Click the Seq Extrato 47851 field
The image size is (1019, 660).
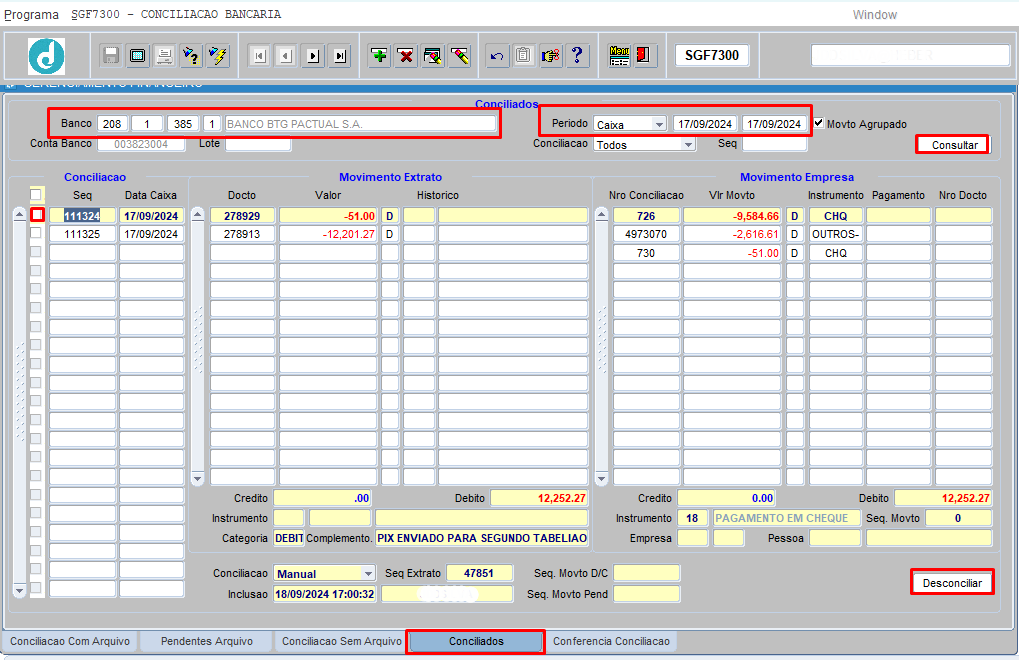coord(479,573)
